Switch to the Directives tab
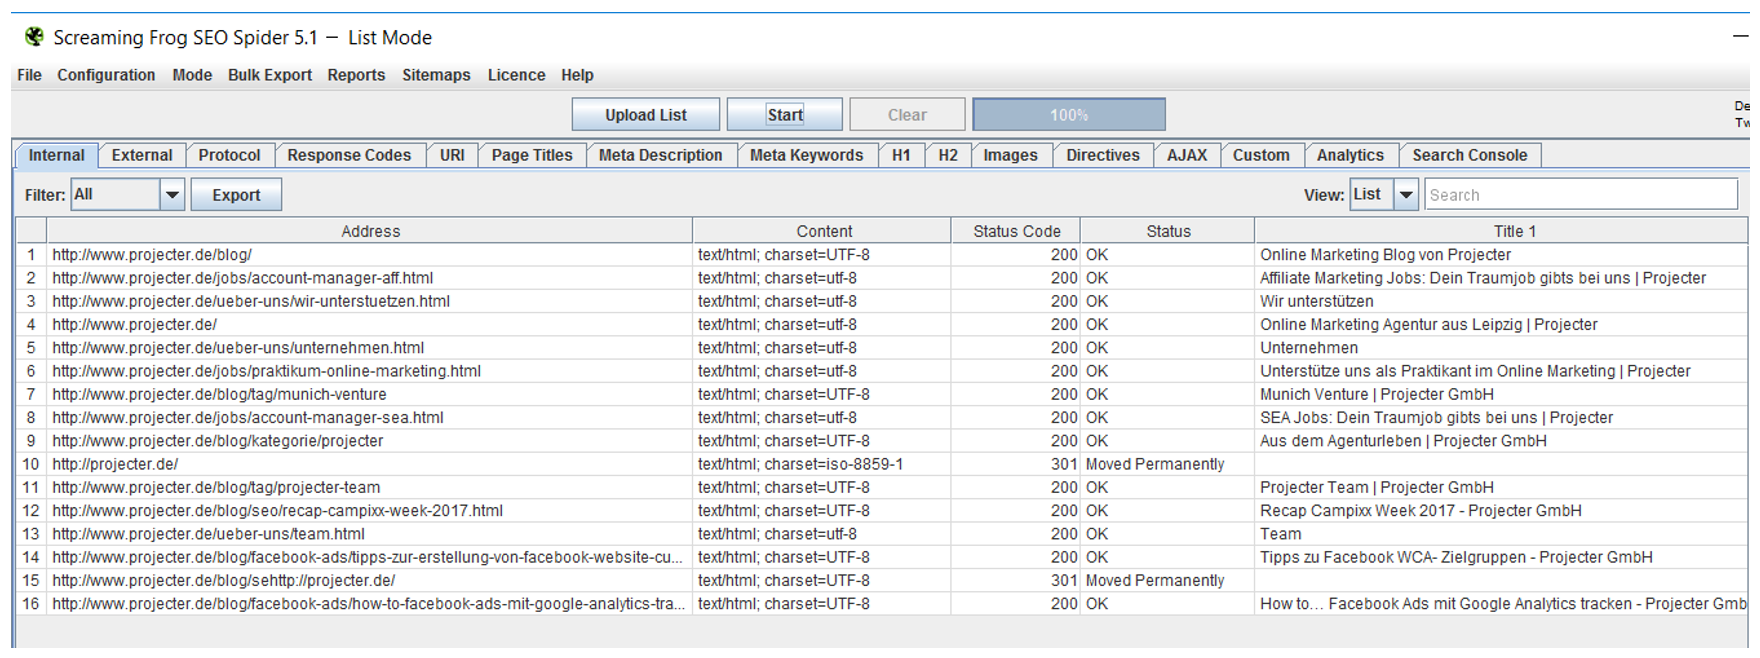Screen dimensions: 1760x658 pyautogui.click(x=1103, y=155)
